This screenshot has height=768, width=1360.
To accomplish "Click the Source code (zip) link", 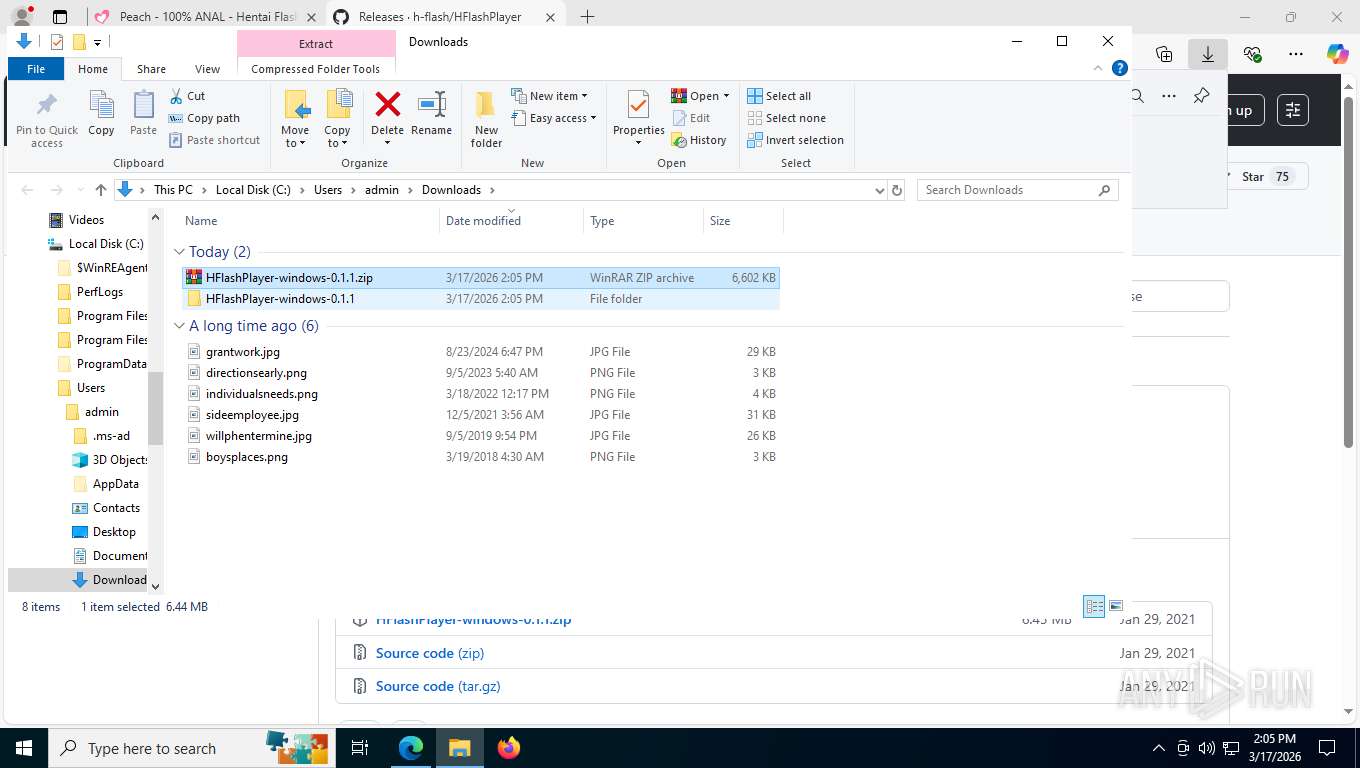I will pos(430,653).
